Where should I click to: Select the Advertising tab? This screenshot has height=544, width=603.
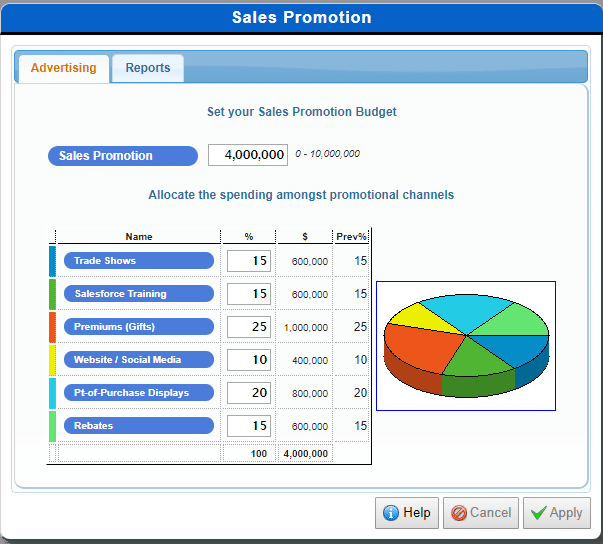tap(64, 68)
